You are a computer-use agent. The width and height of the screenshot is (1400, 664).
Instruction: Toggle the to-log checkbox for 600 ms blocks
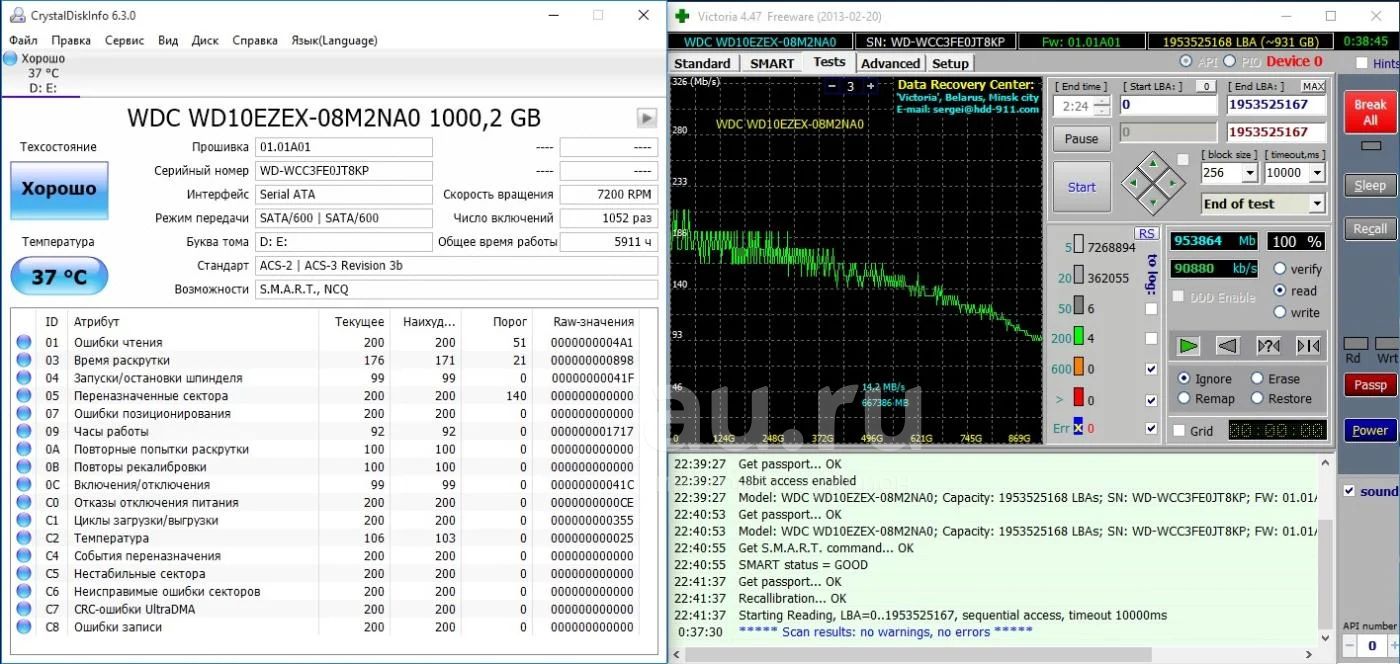[1151, 369]
